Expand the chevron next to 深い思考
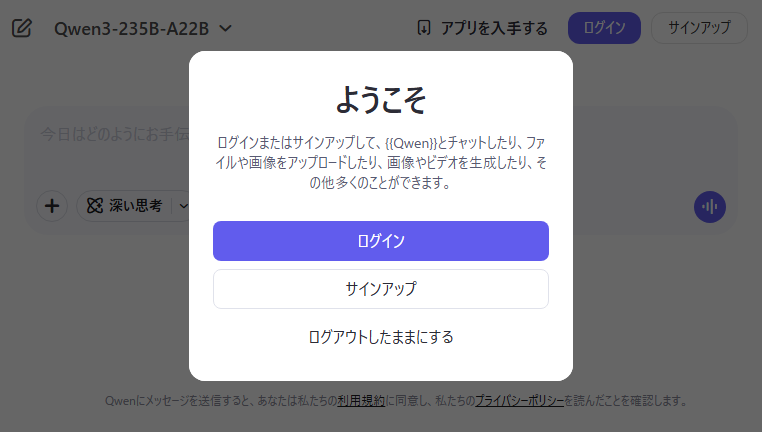762x432 pixels. [183, 206]
